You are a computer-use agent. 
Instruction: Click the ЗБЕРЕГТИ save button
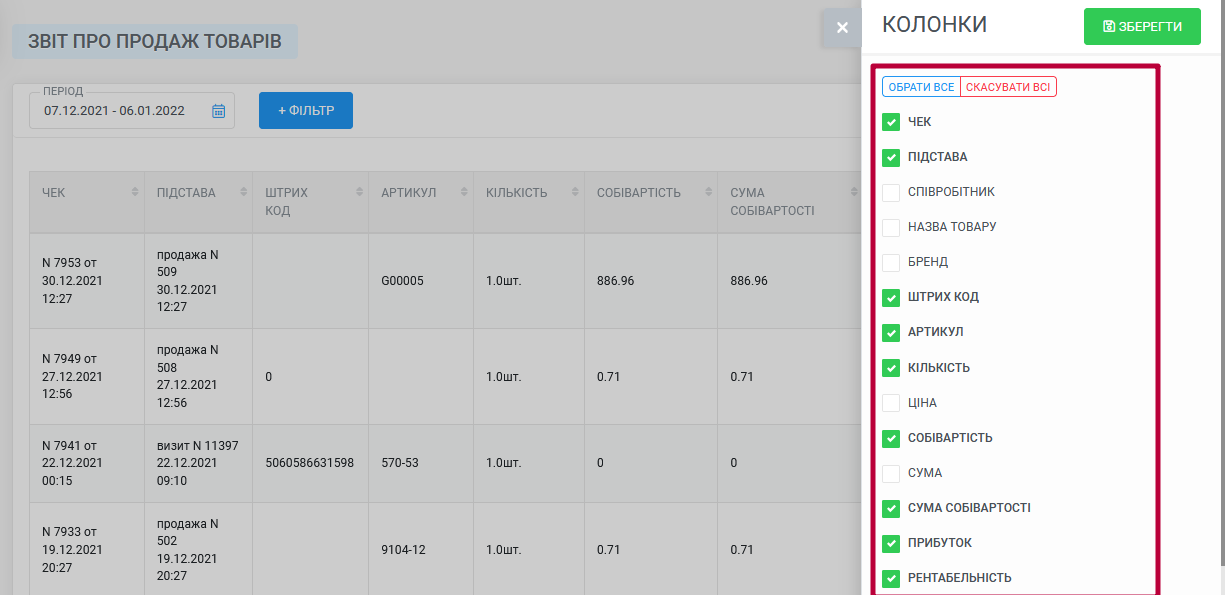pos(1142,27)
